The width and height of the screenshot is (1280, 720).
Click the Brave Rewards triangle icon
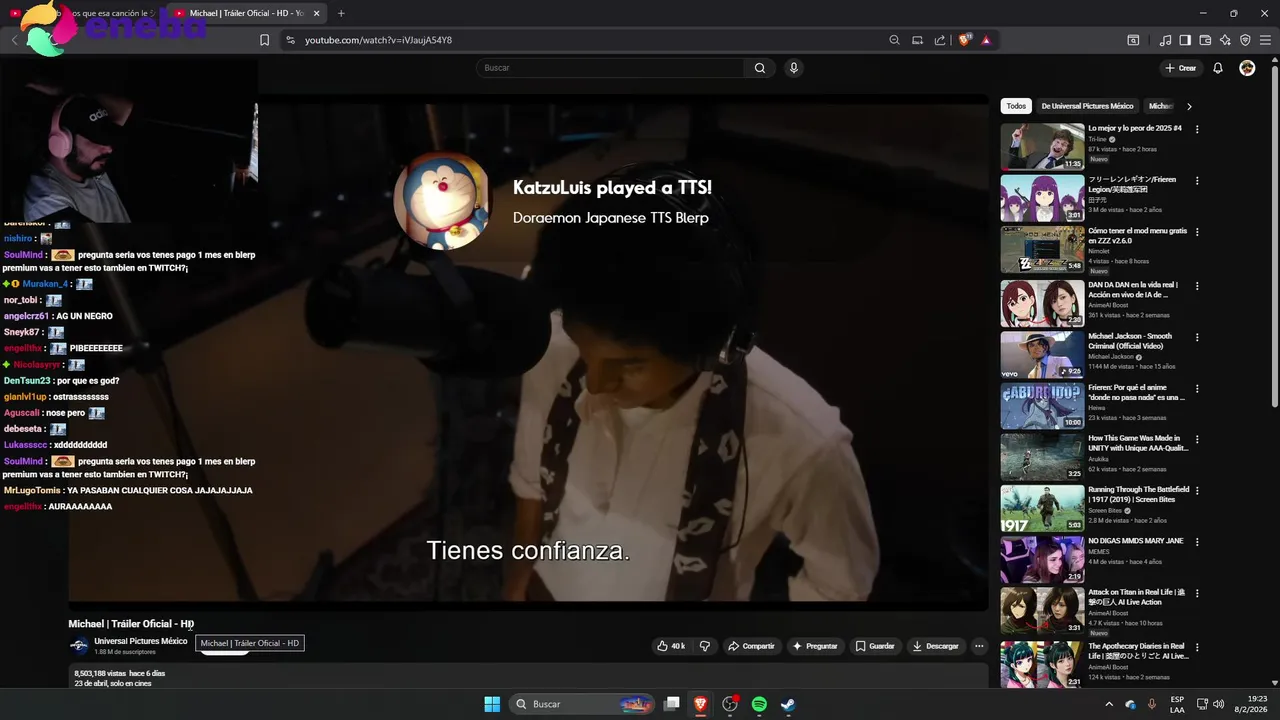point(986,40)
